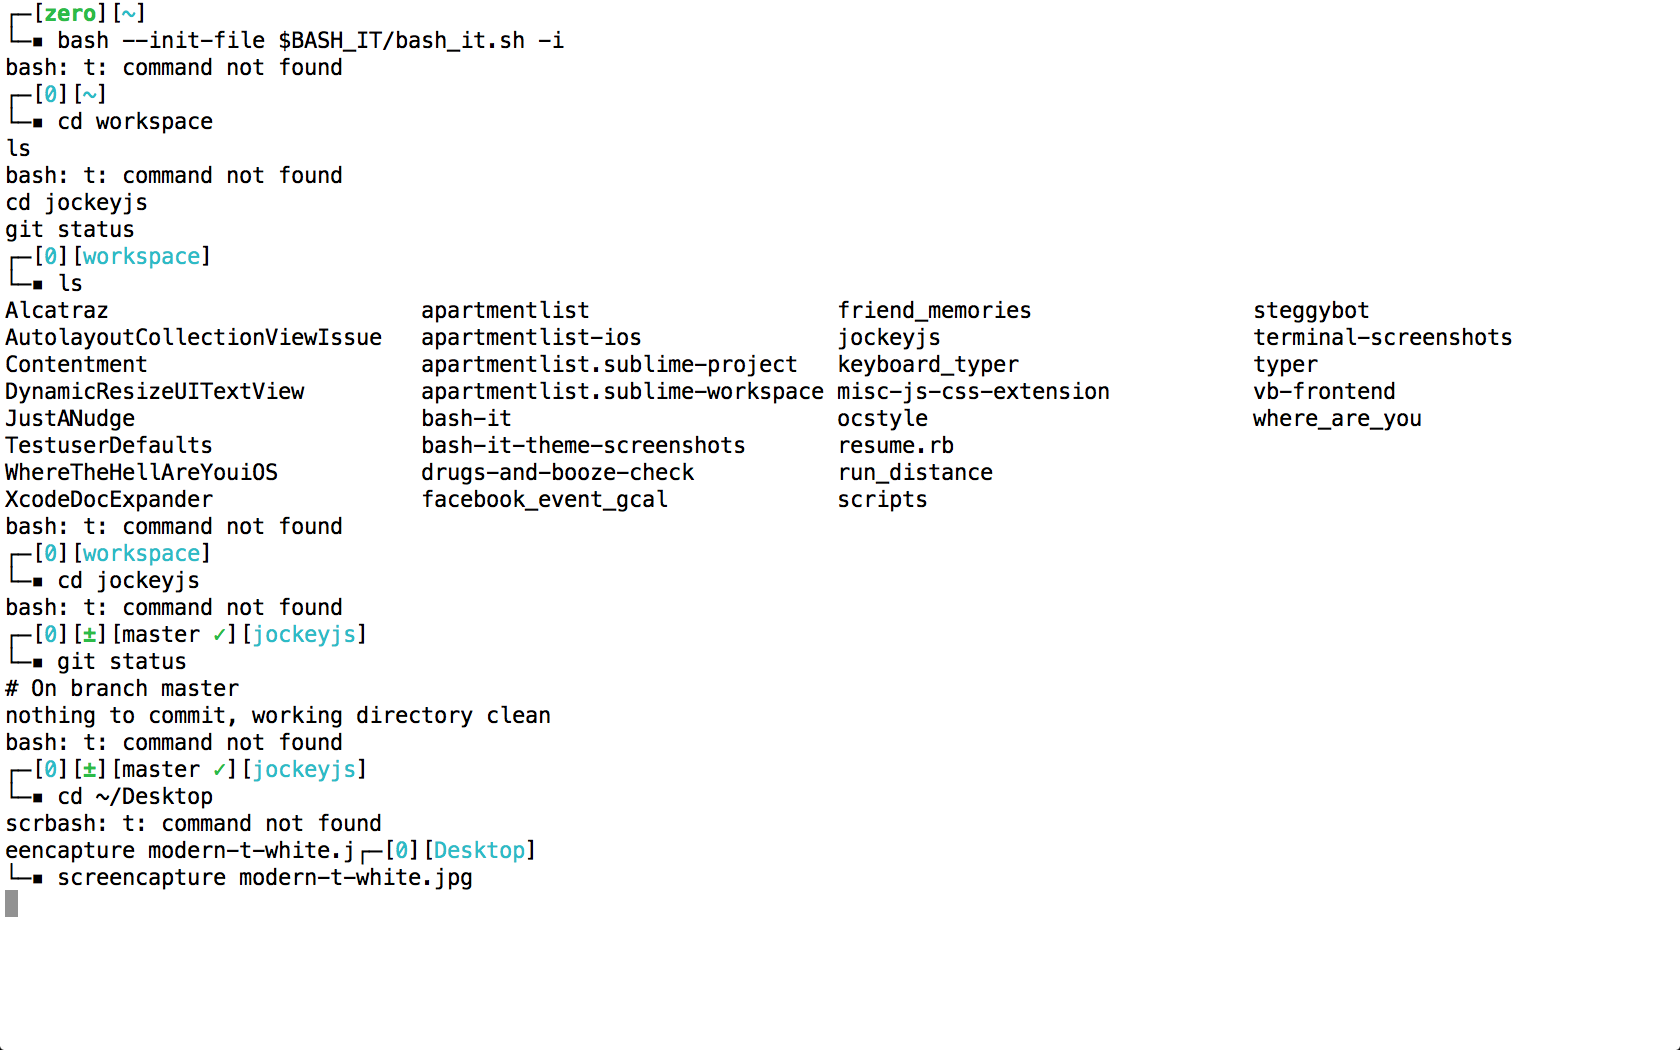Select apartmentlist.sublime-workspace file name
Image resolution: width=1680 pixels, height=1050 pixels.
click(622, 391)
